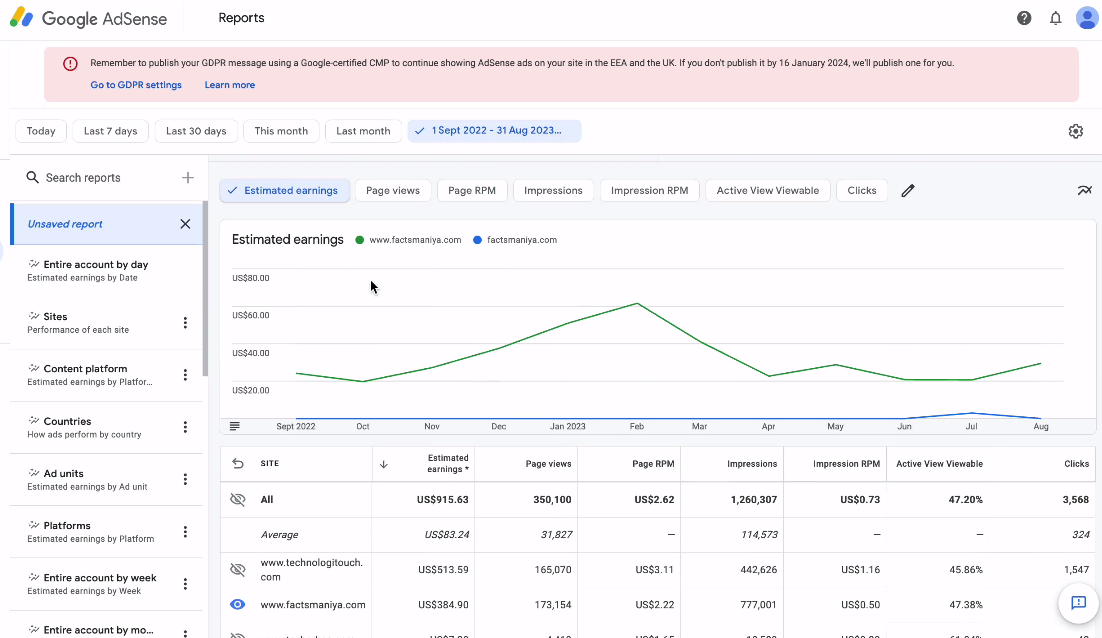Viewport: 1102px width, 638px height.
Task: Click the www.factsmaniya.com green legend dot
Action: click(360, 240)
